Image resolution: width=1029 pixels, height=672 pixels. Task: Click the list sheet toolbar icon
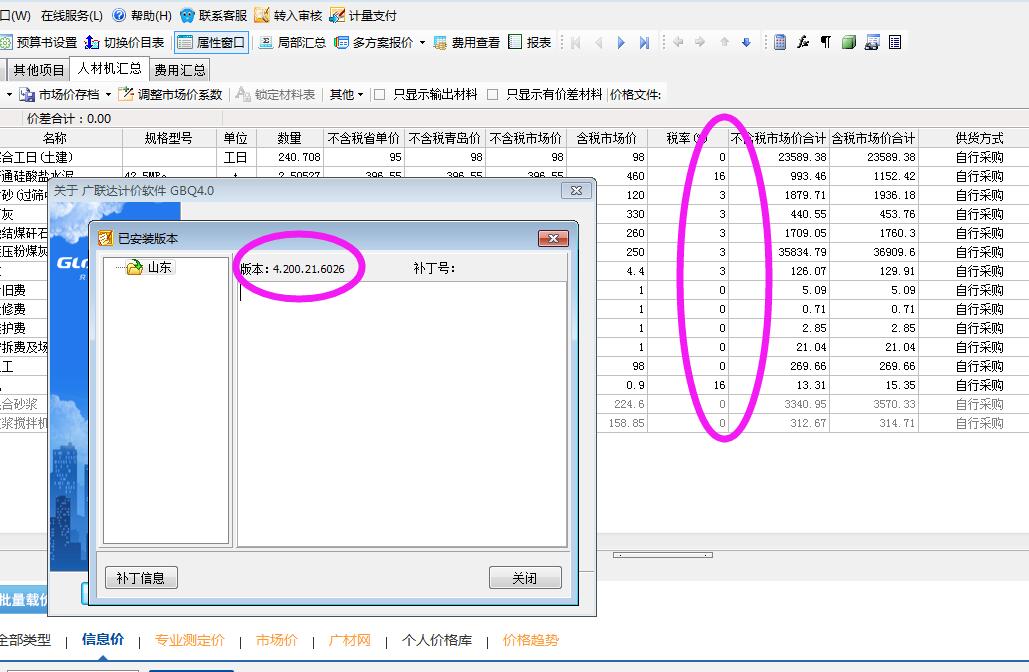coord(894,43)
